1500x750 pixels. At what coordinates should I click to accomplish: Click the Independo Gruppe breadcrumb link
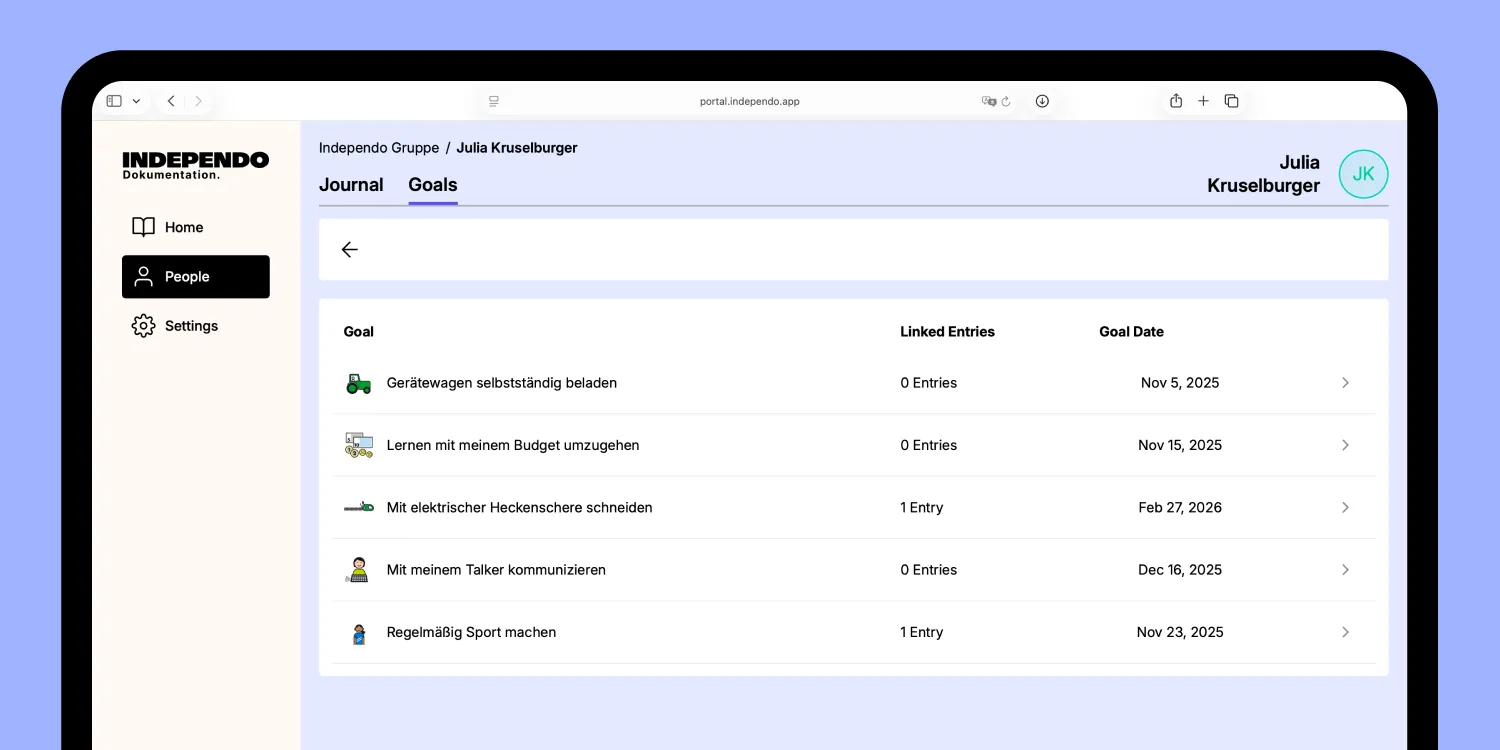(379, 148)
